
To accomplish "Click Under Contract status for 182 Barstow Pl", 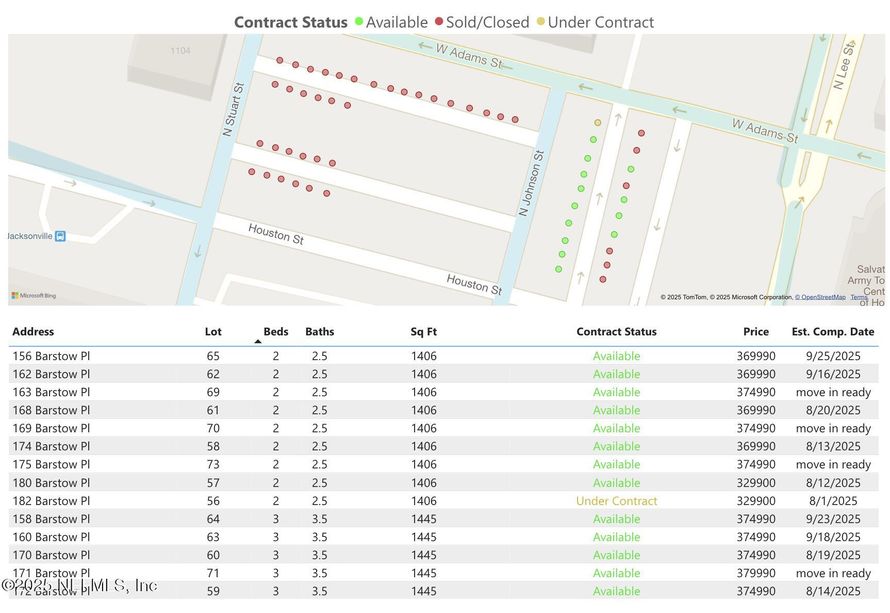I will point(616,501).
